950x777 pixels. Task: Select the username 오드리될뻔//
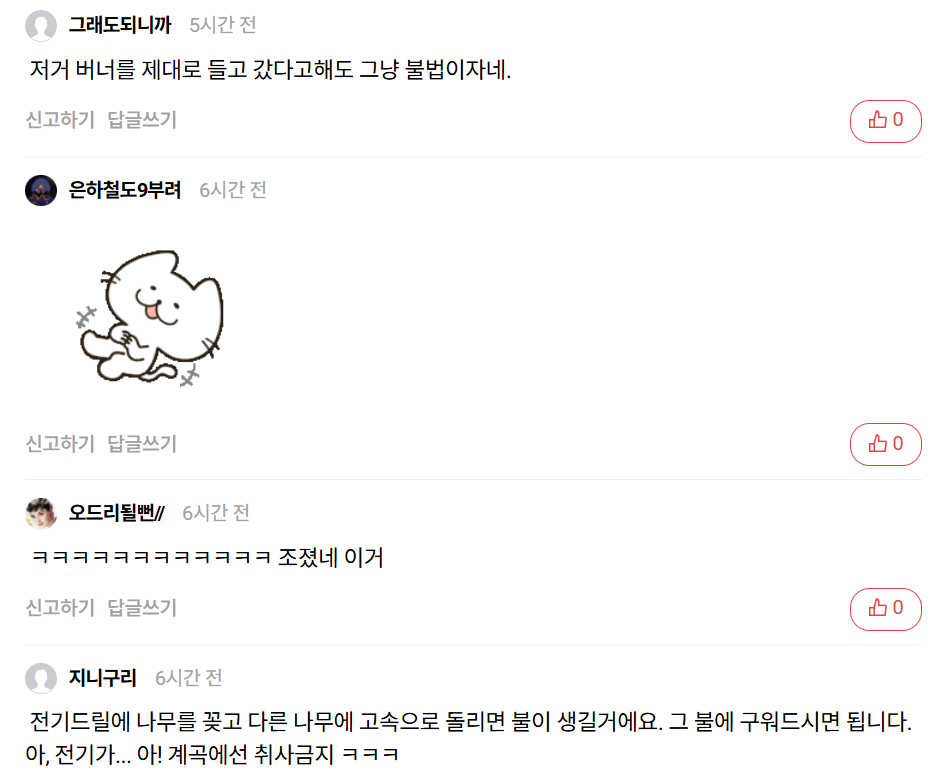[x=116, y=513]
